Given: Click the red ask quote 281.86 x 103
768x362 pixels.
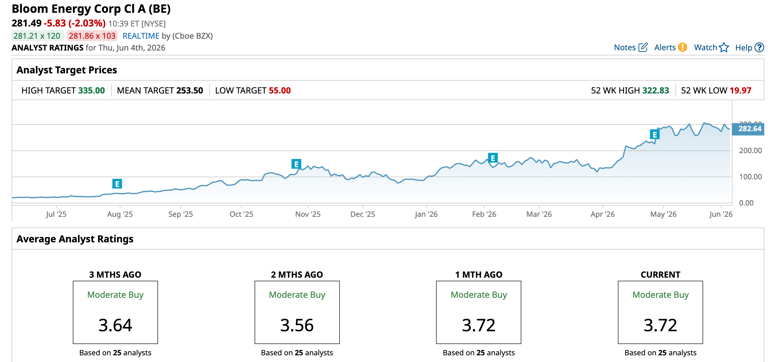Looking at the screenshot, I should point(93,36).
